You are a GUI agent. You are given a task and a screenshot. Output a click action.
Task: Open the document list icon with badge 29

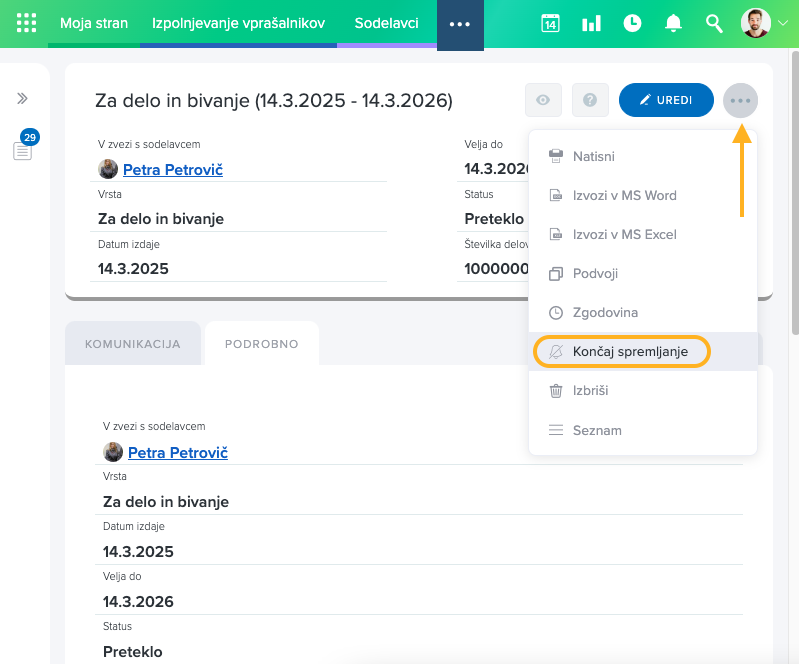[22, 150]
